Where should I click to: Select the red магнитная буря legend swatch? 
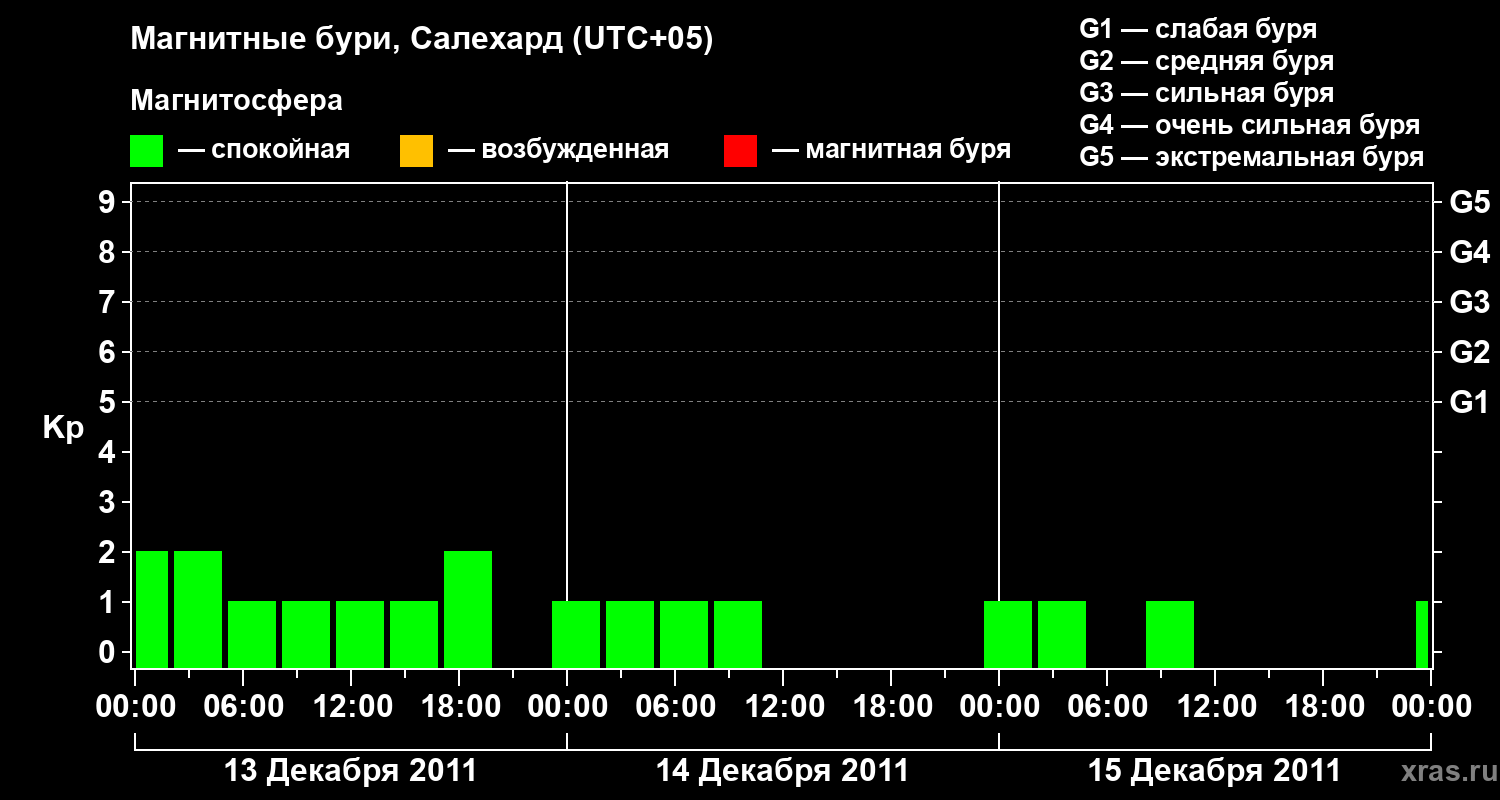740,150
